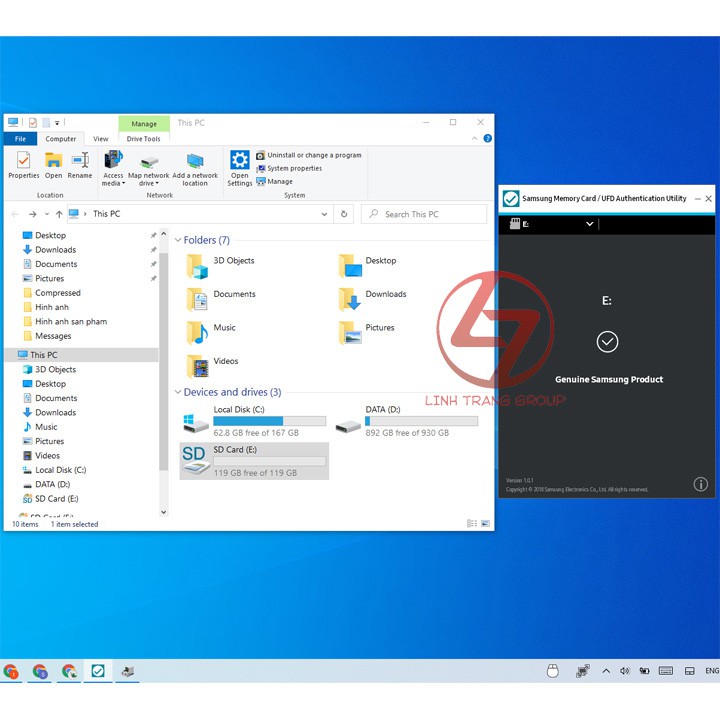Open the File menu tab
The image size is (720, 720).
coord(19,139)
